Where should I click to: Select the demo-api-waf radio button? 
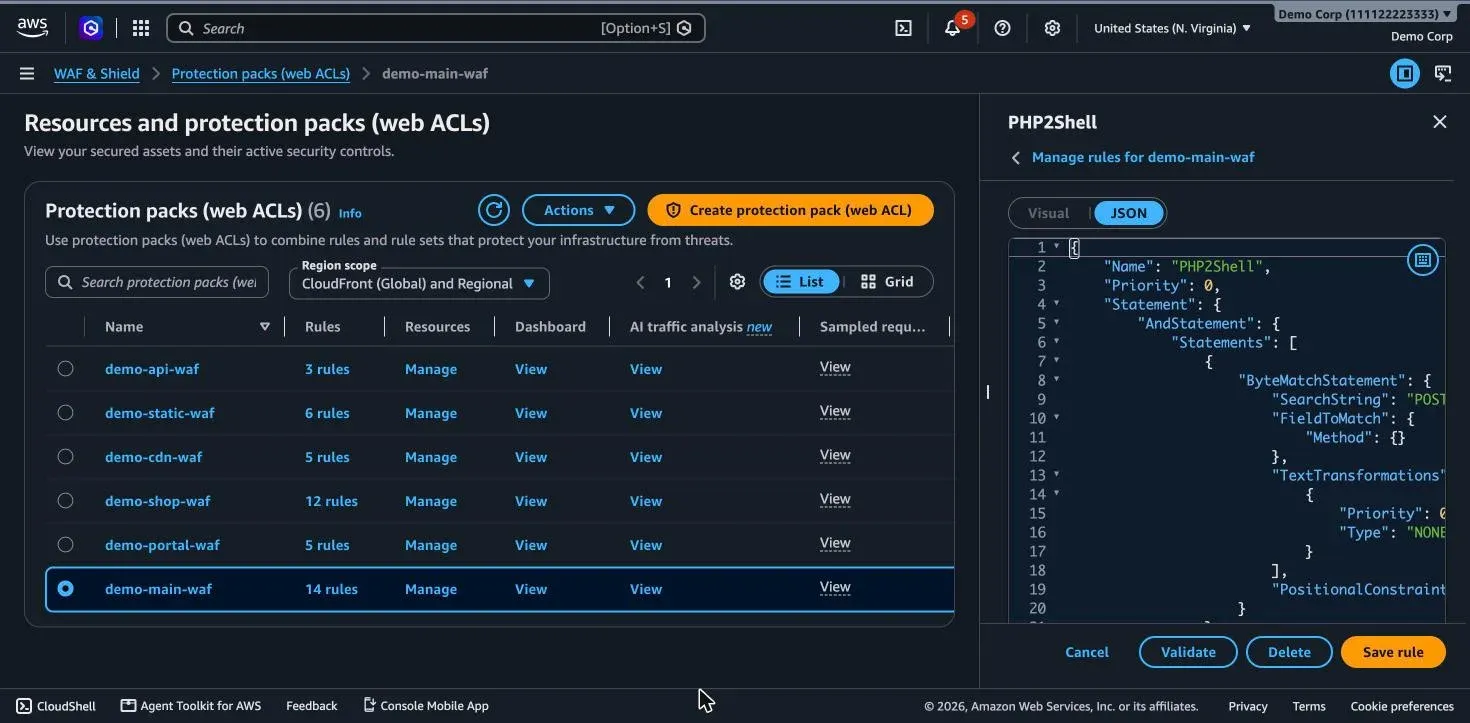tap(65, 368)
